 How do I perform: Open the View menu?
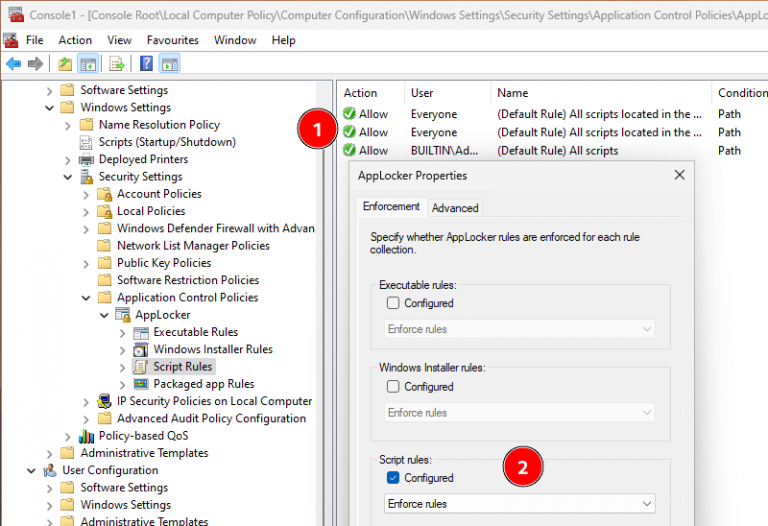point(119,40)
